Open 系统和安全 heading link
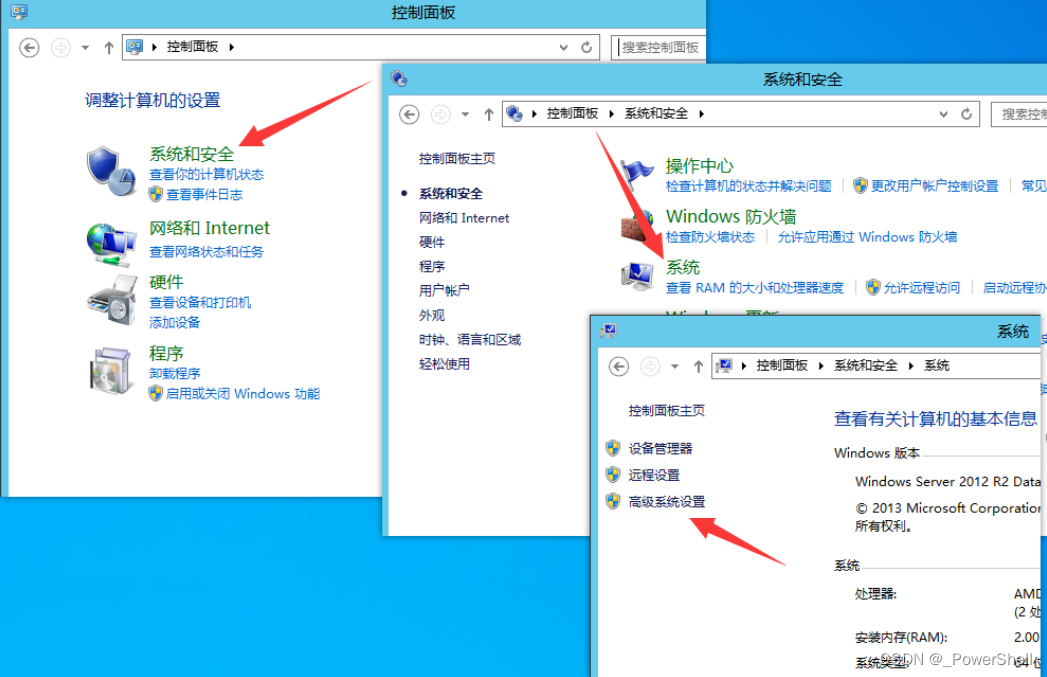The image size is (1047, 677). [x=192, y=154]
